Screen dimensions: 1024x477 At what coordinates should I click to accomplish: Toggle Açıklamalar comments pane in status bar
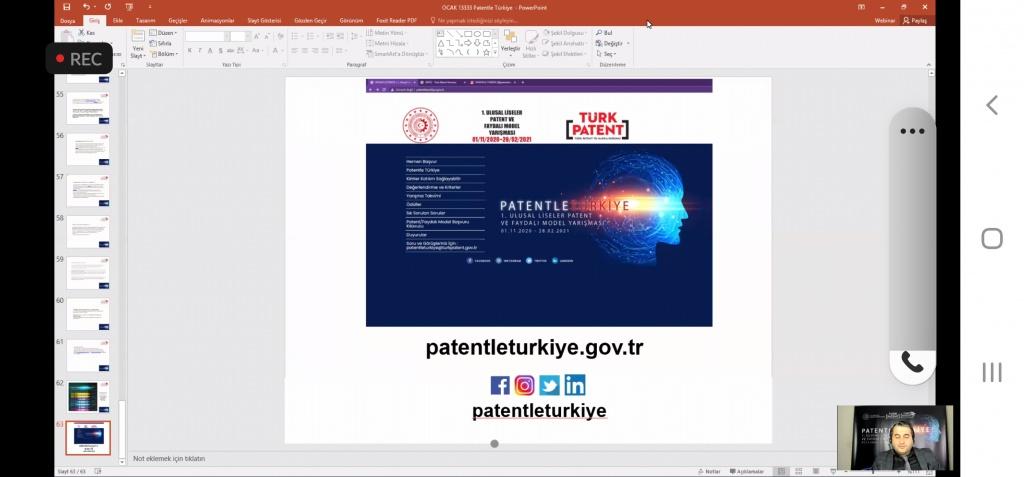point(747,471)
